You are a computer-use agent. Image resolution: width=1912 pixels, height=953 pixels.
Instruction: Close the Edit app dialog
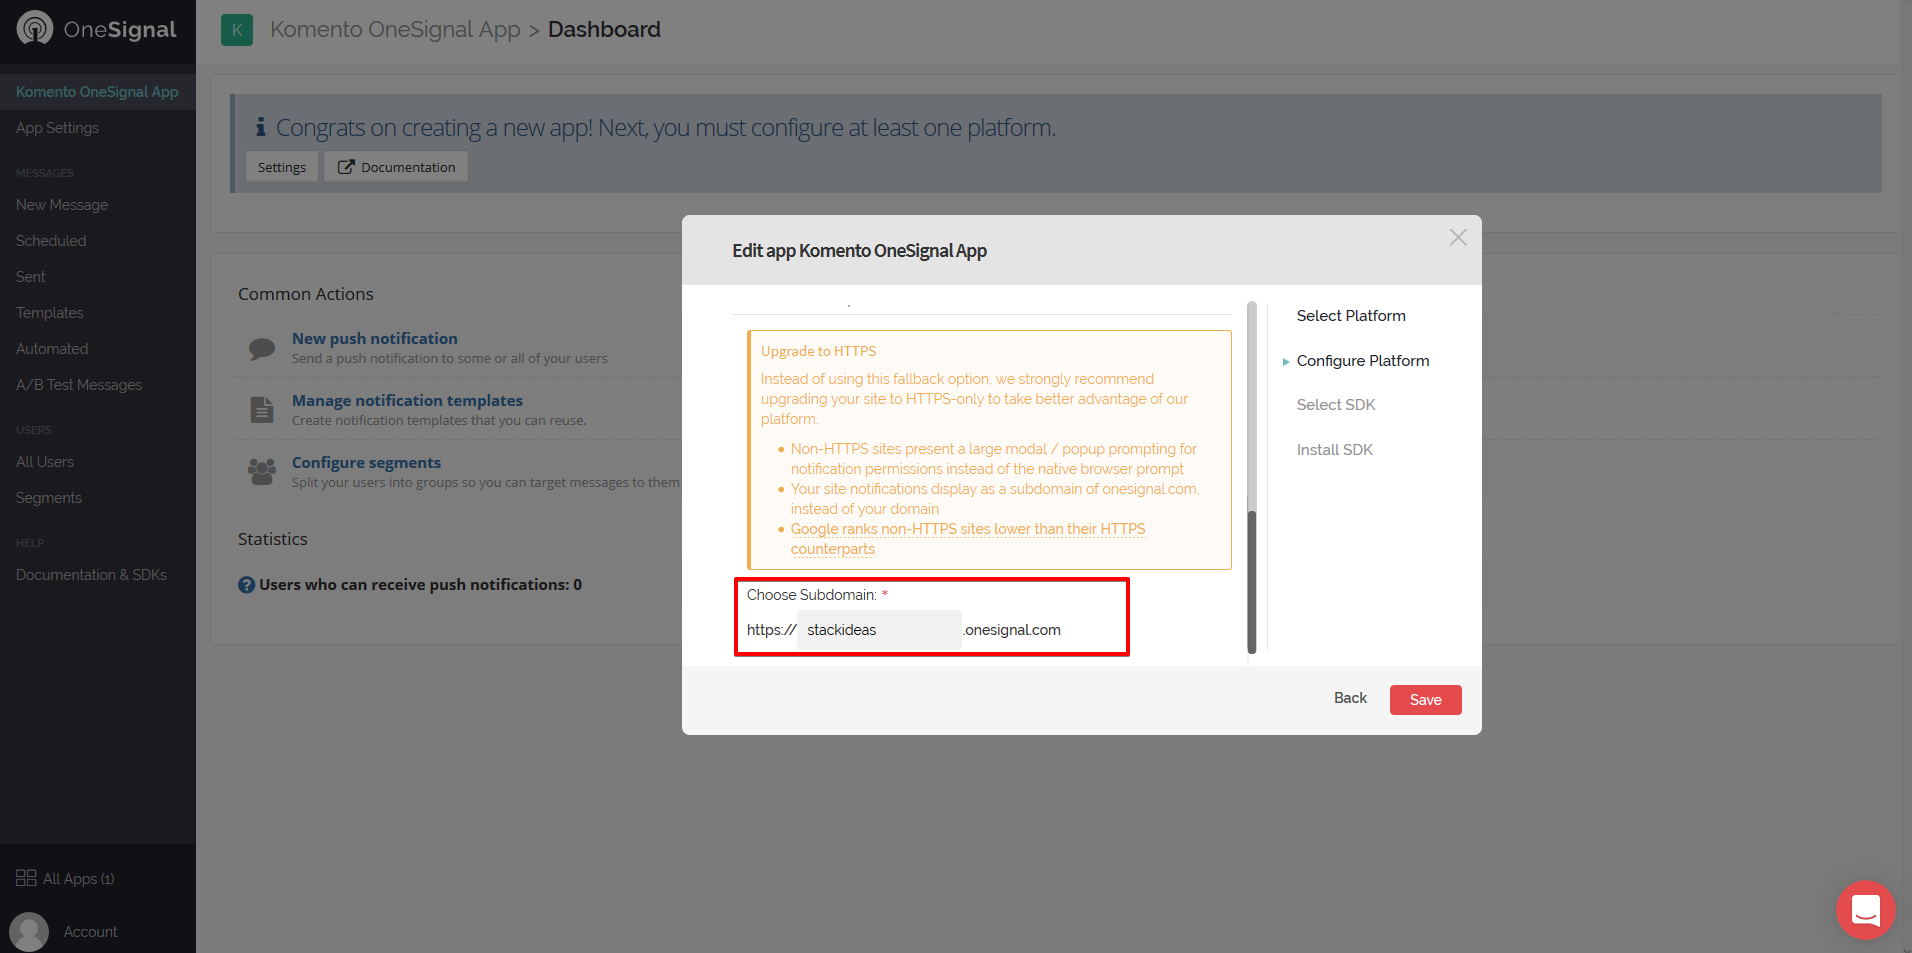[x=1458, y=237]
